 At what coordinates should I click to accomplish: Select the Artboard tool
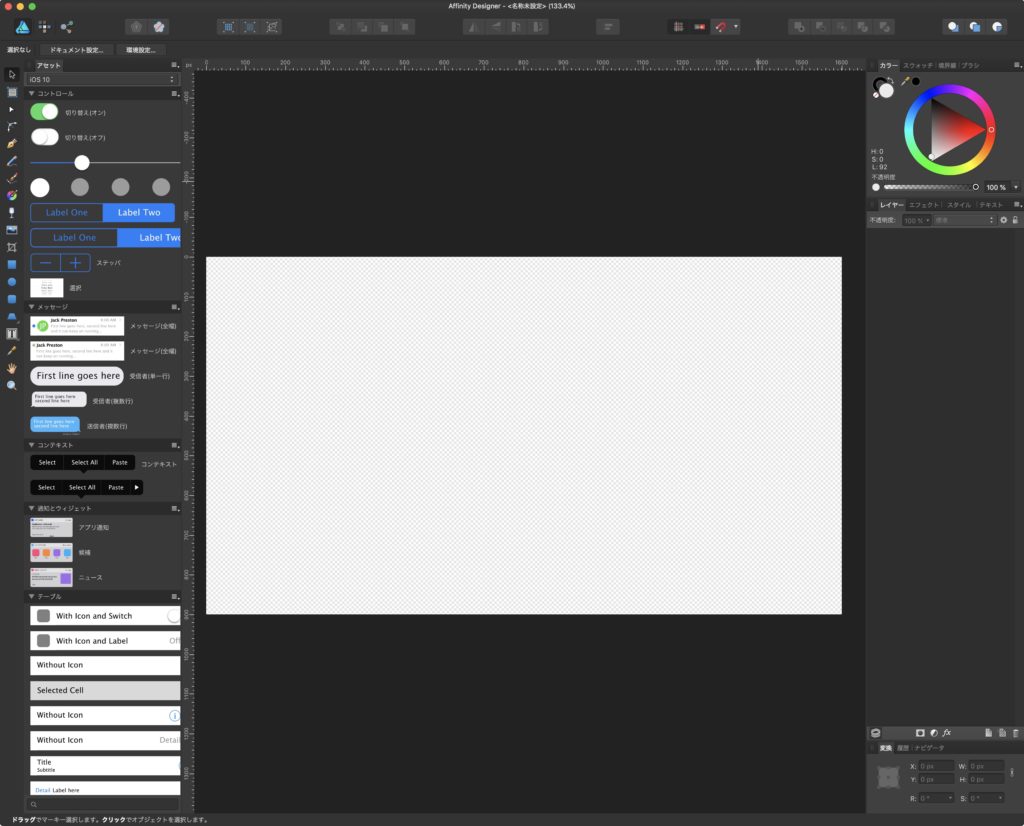pos(12,92)
